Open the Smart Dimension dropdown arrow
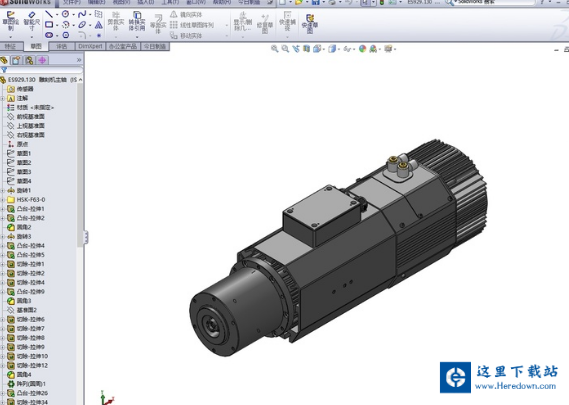Screen dimensions: 569x405 click(x=32, y=37)
